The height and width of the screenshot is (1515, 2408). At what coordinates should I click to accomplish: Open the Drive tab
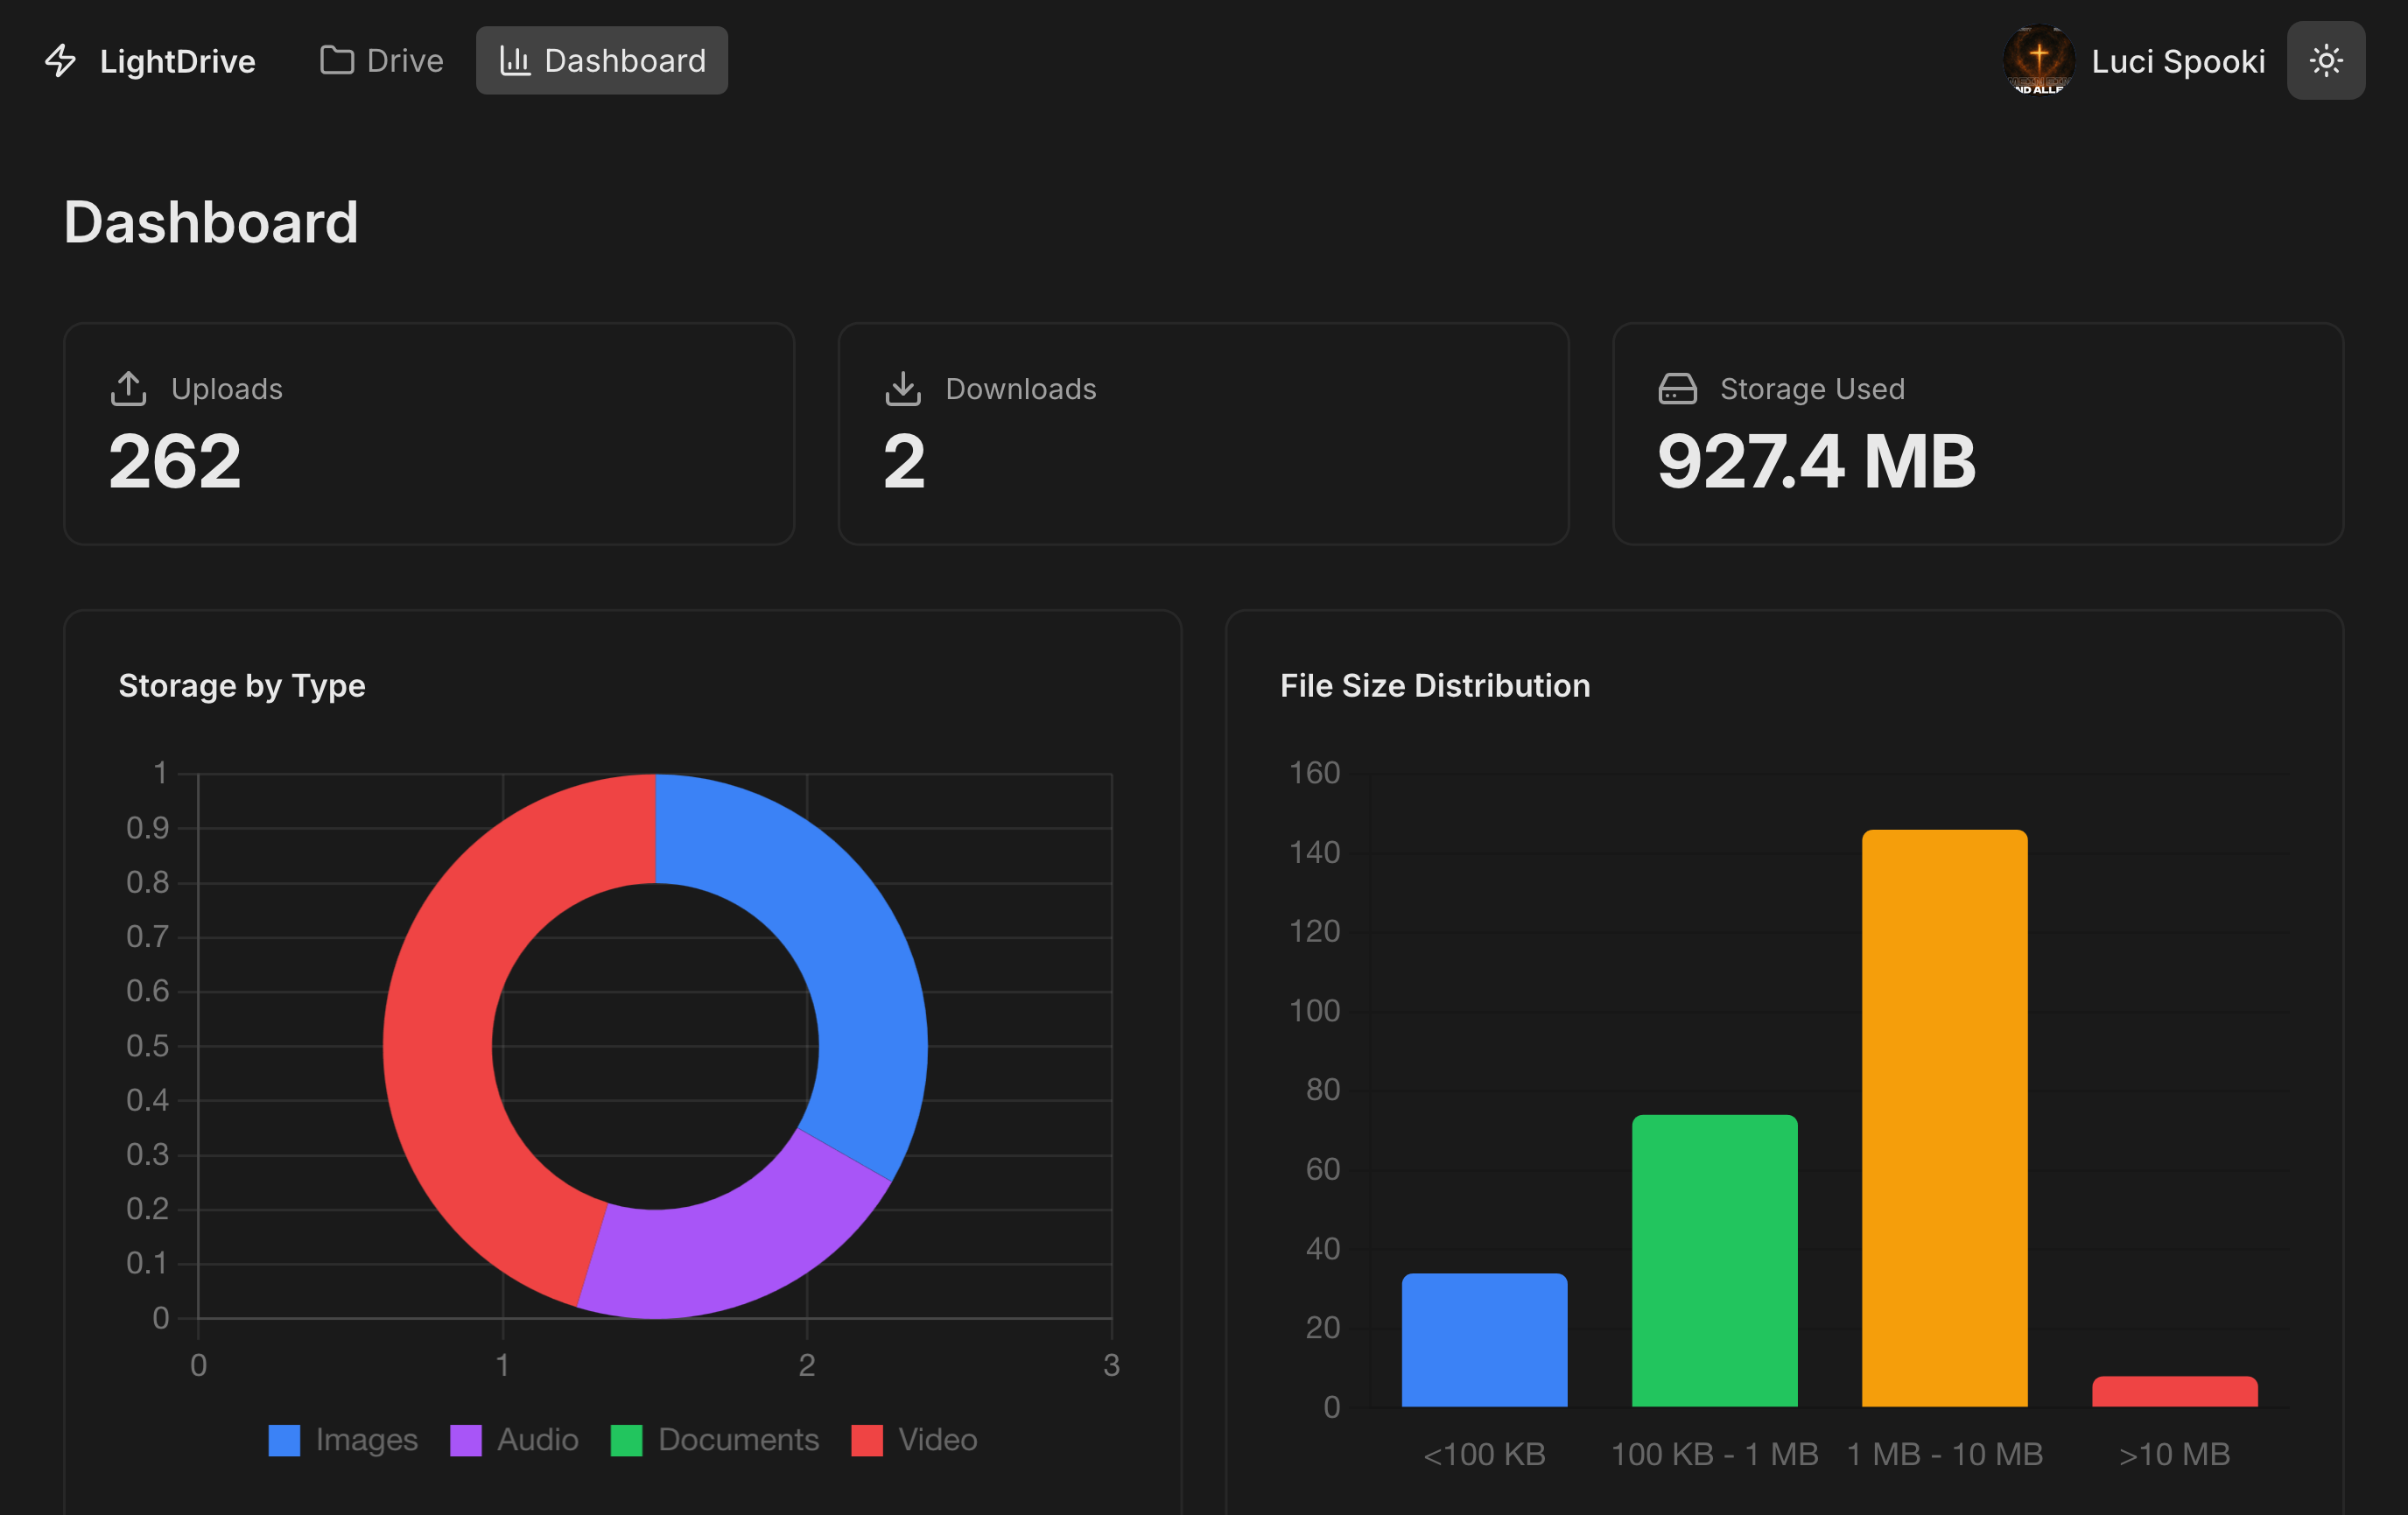click(381, 61)
